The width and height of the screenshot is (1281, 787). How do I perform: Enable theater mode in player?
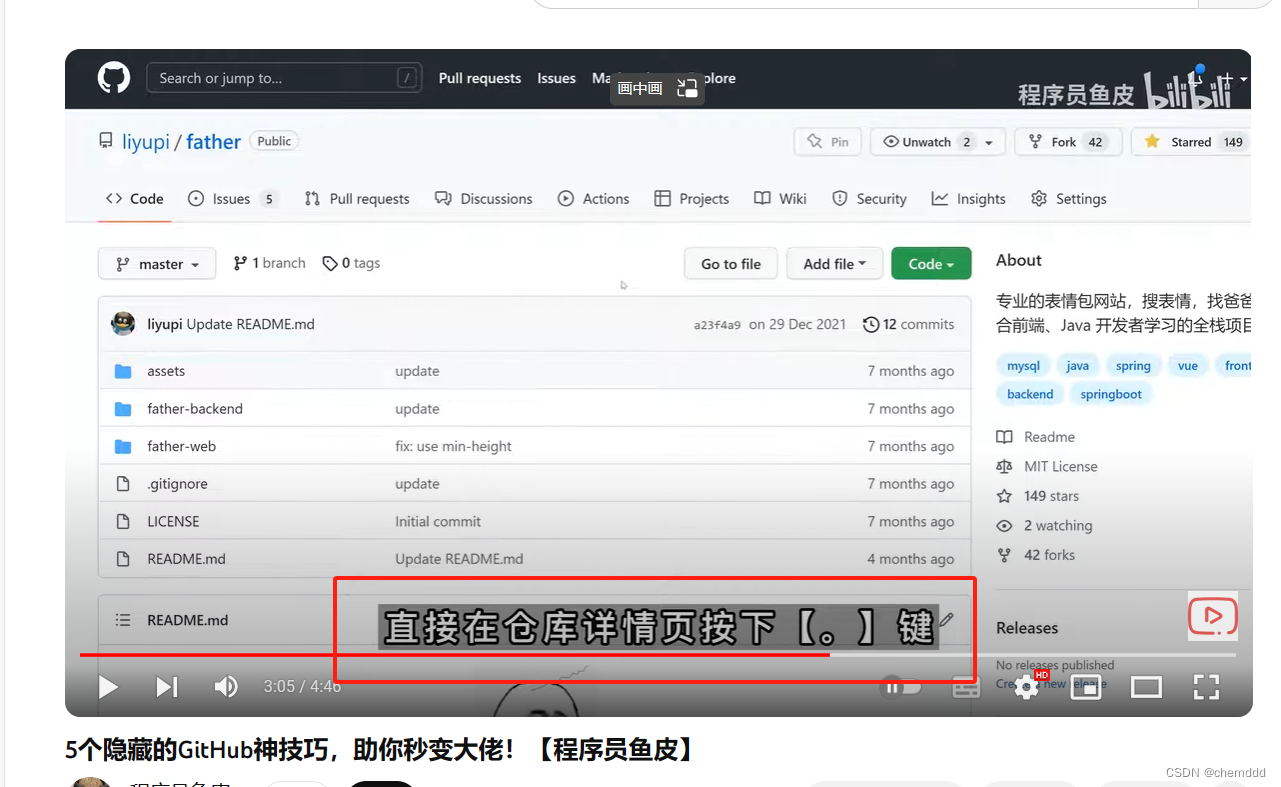(1146, 687)
